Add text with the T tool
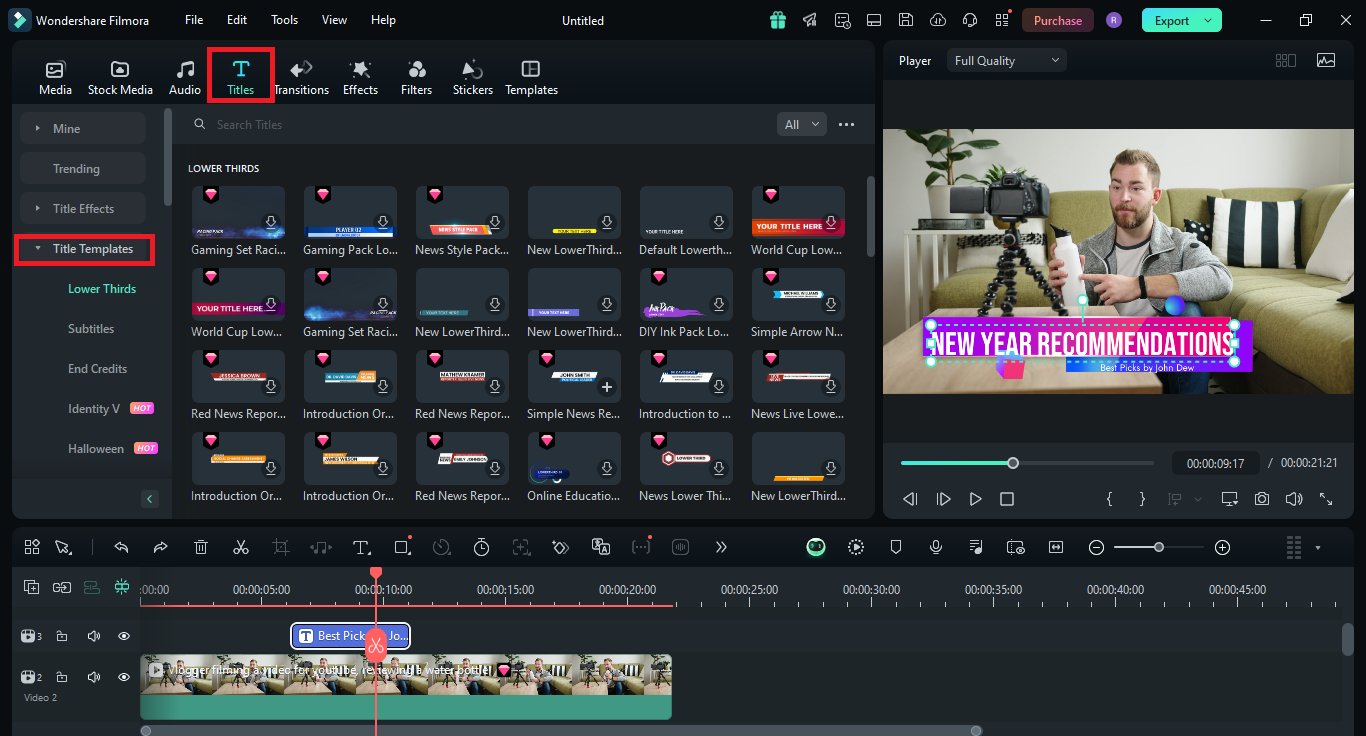 [361, 547]
